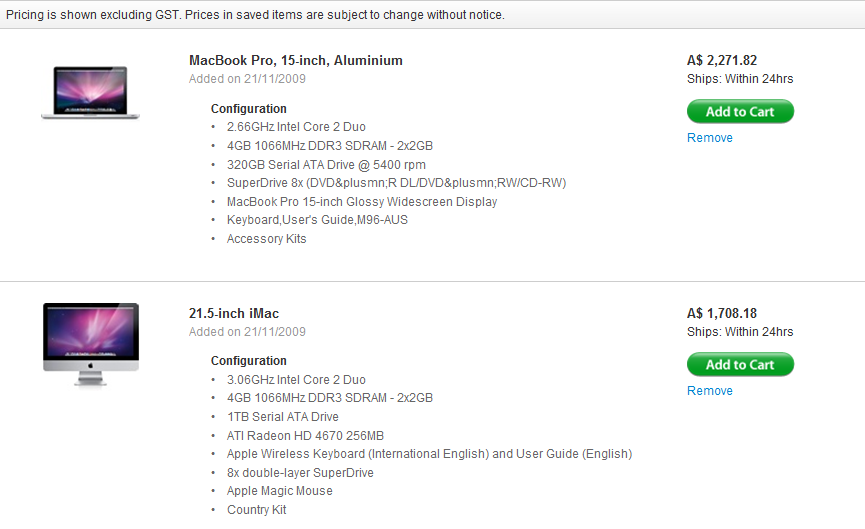Select the Apple Magic Mouse line
This screenshot has width=865, height=529.
click(x=280, y=491)
